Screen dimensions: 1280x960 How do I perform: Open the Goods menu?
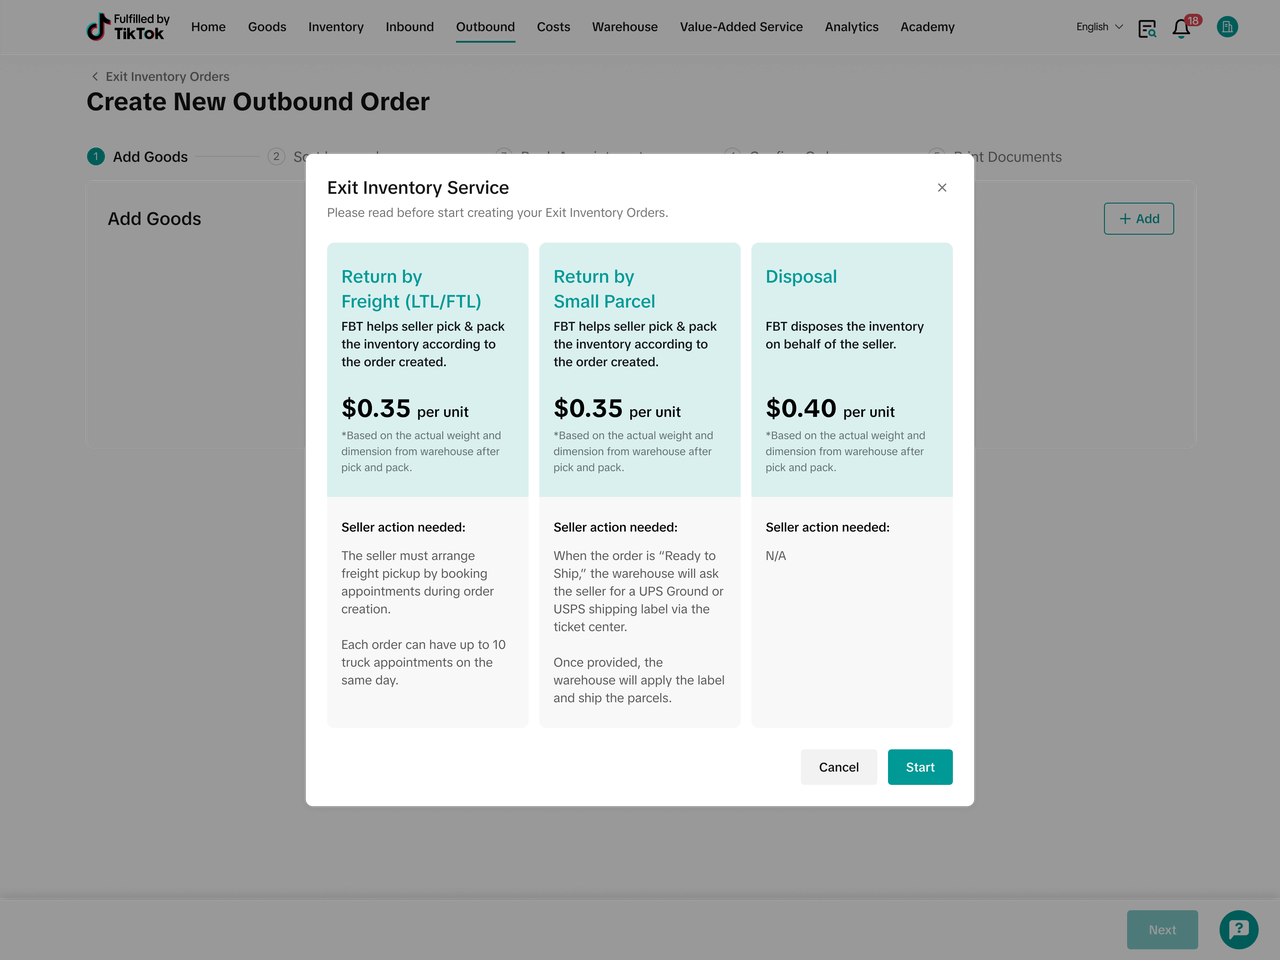tap(267, 27)
